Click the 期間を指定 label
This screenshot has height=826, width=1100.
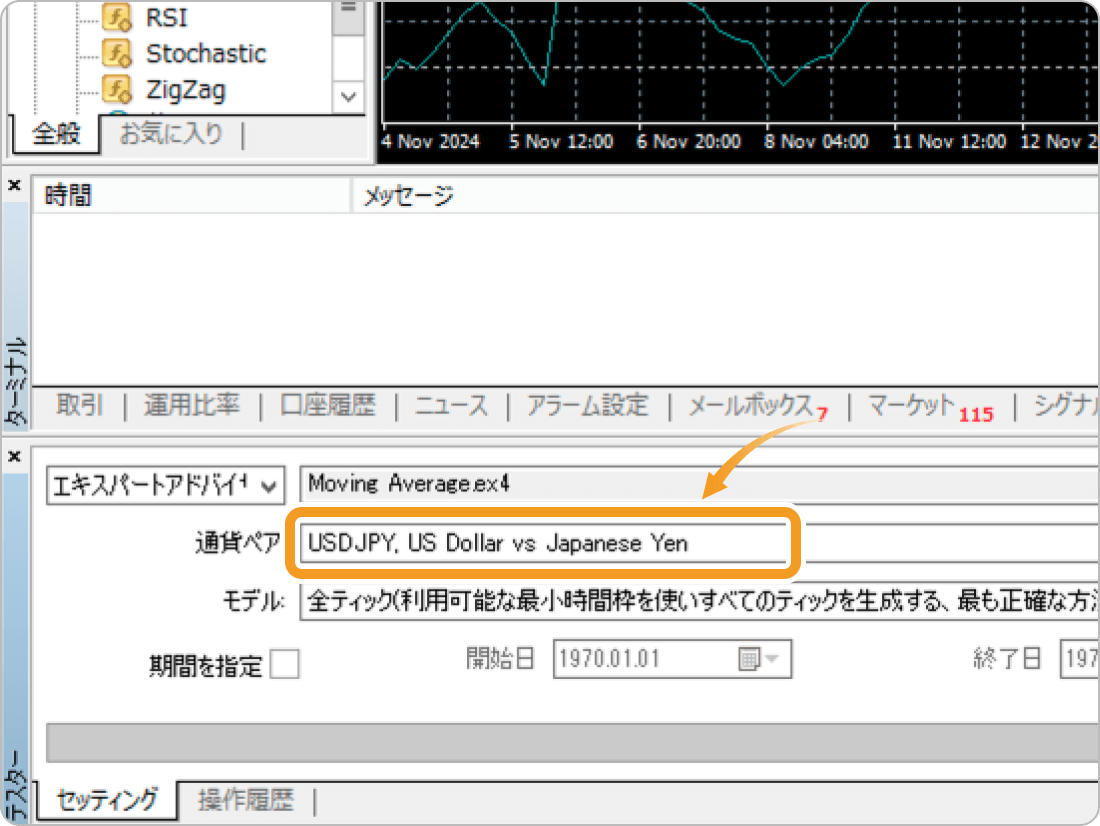[206, 665]
